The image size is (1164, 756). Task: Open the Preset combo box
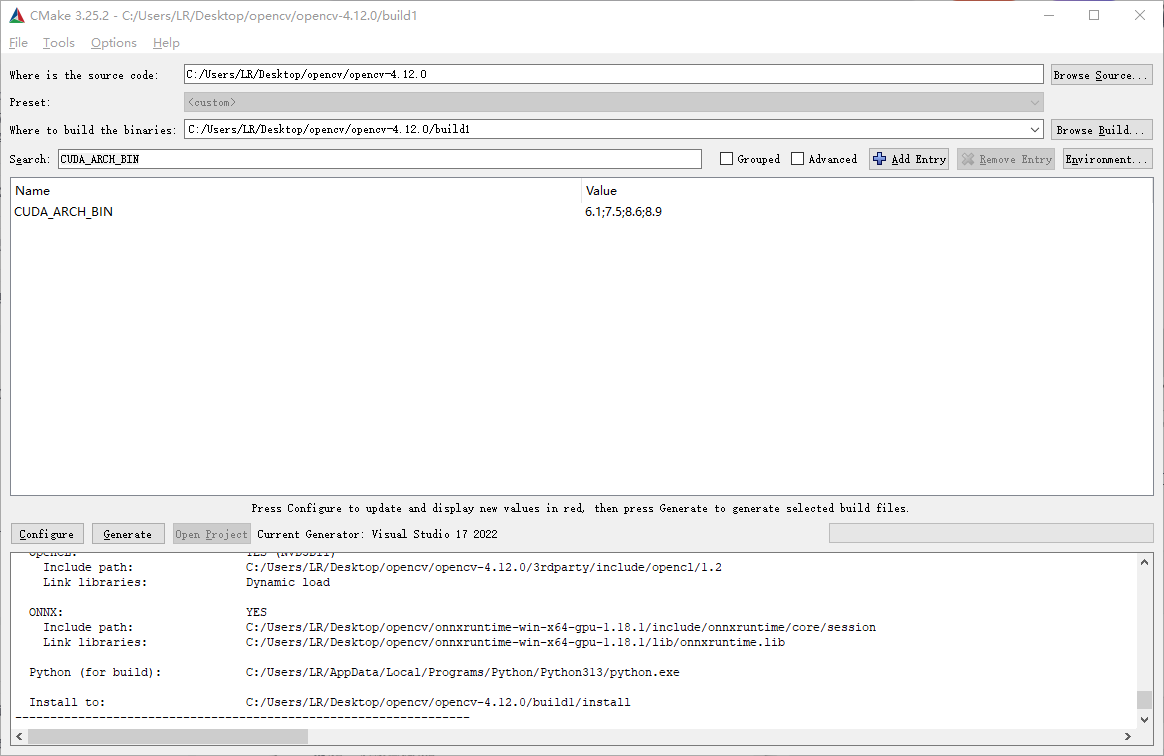[x=614, y=102]
